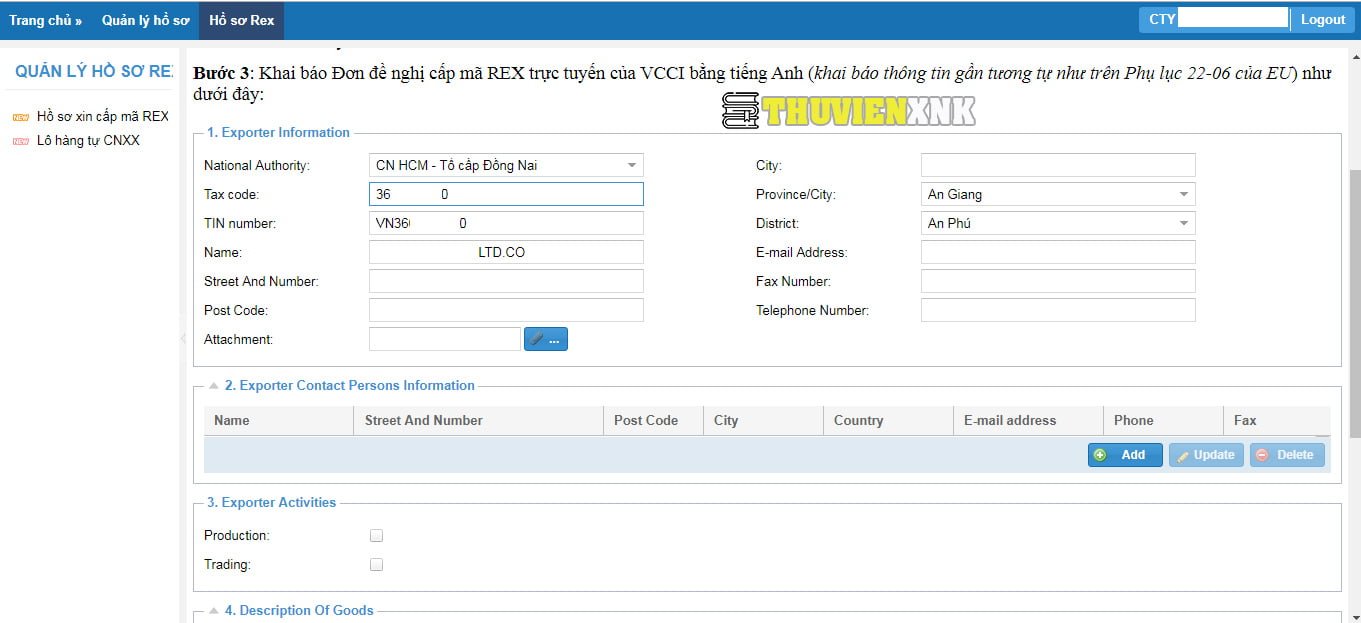Screen dimensions: 1361x623
Task: Click the Delete contact button
Action: (x=1287, y=455)
